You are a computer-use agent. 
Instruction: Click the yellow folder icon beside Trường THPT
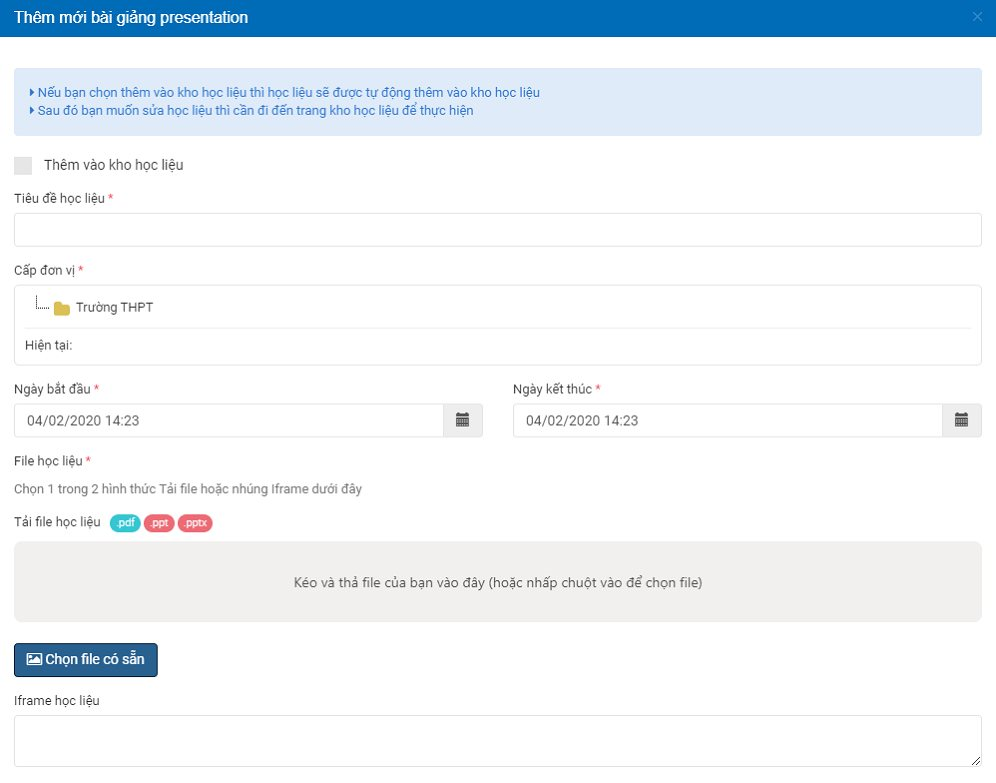[62, 308]
